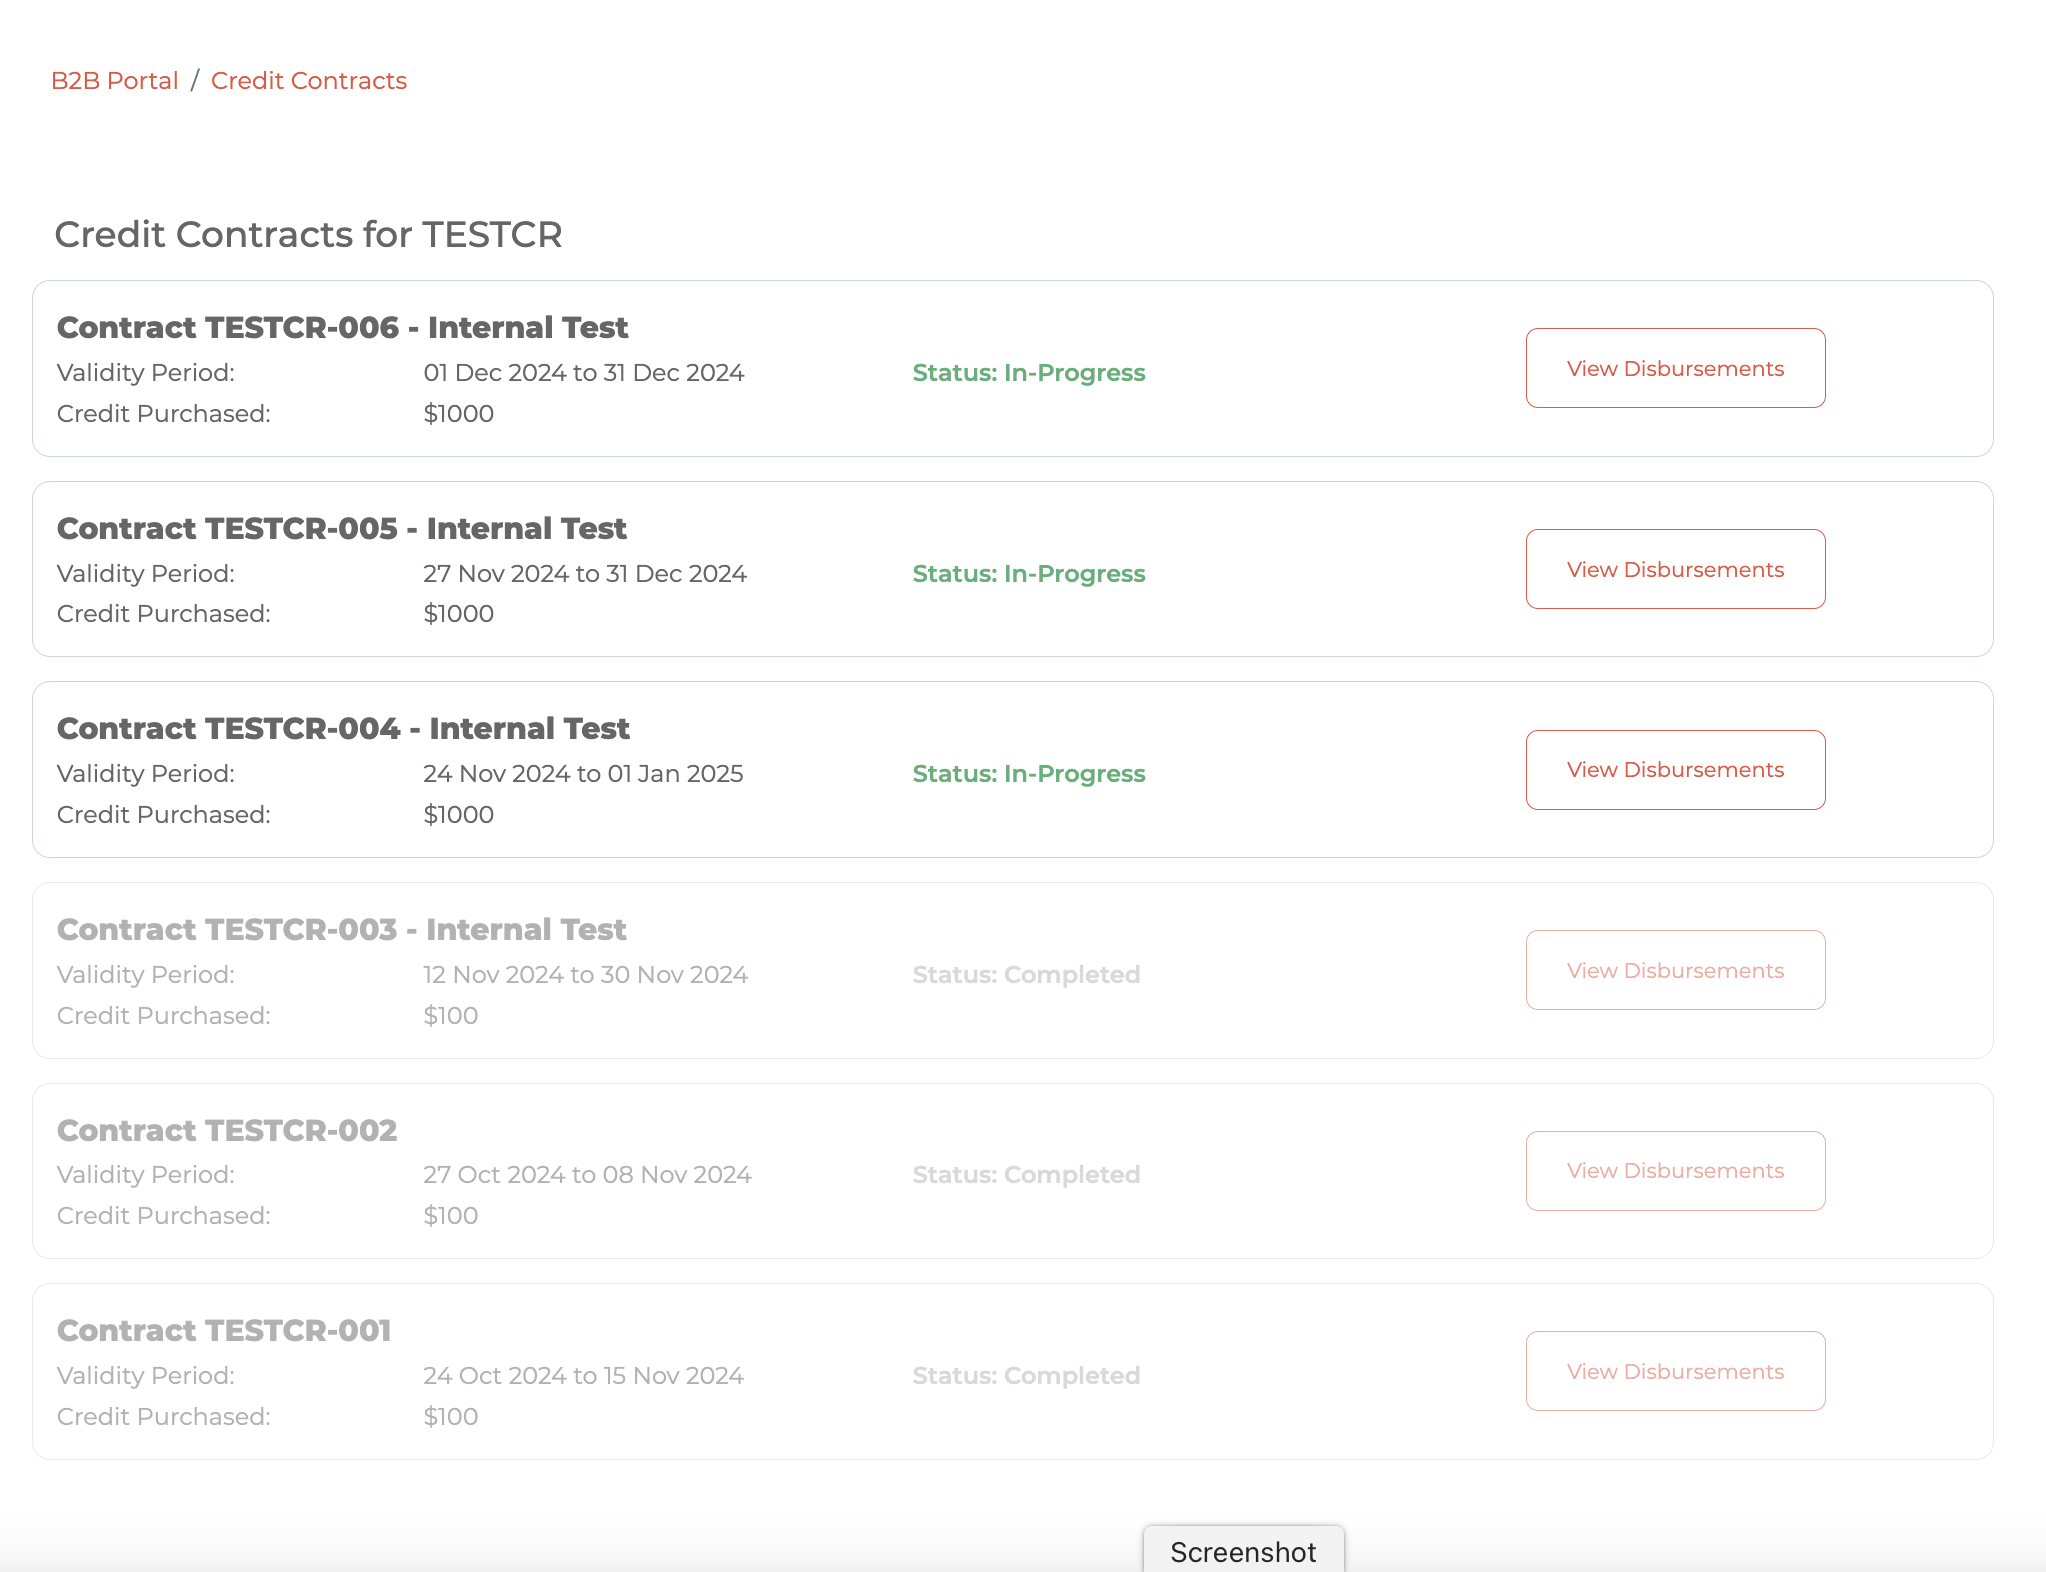View Disbursements for contract TESTCR-005
2046x1572 pixels.
click(x=1675, y=569)
